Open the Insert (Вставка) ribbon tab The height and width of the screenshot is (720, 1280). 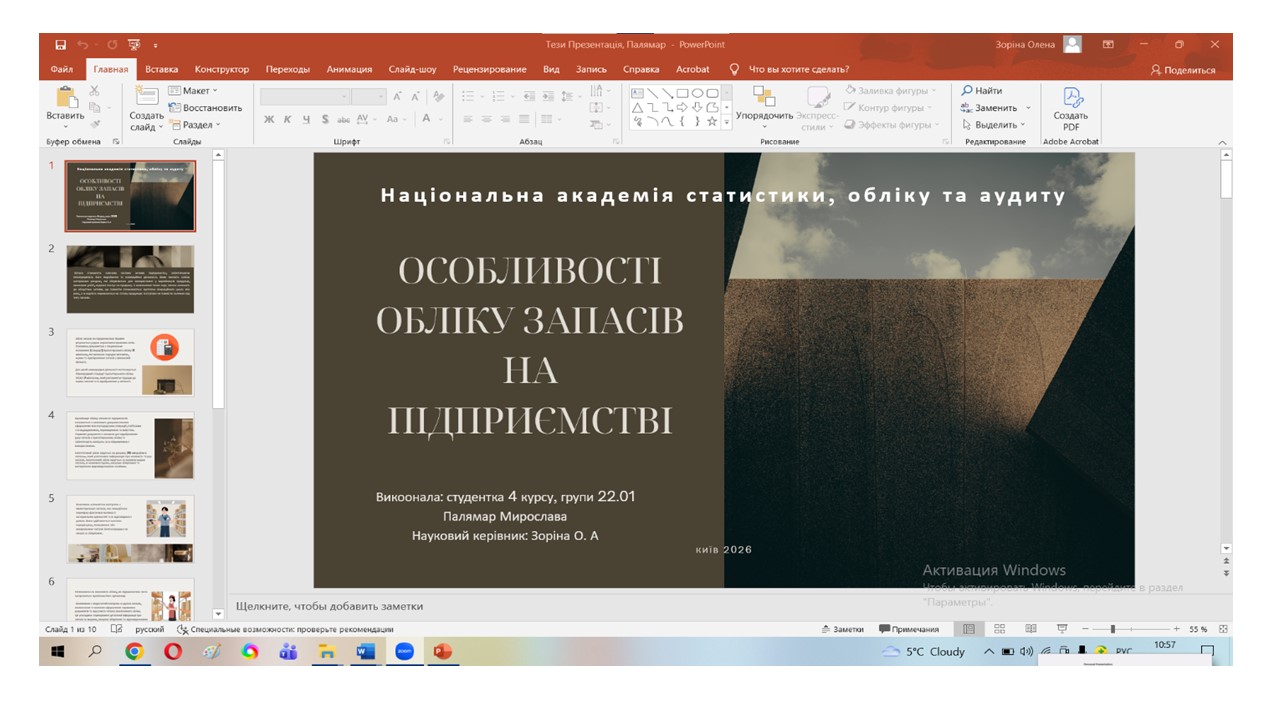pyautogui.click(x=161, y=69)
